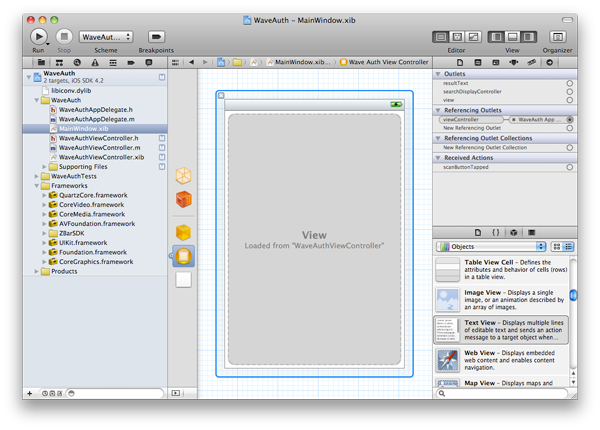Click the resultText outlet connection circle
The image size is (600, 430).
[x=570, y=83]
